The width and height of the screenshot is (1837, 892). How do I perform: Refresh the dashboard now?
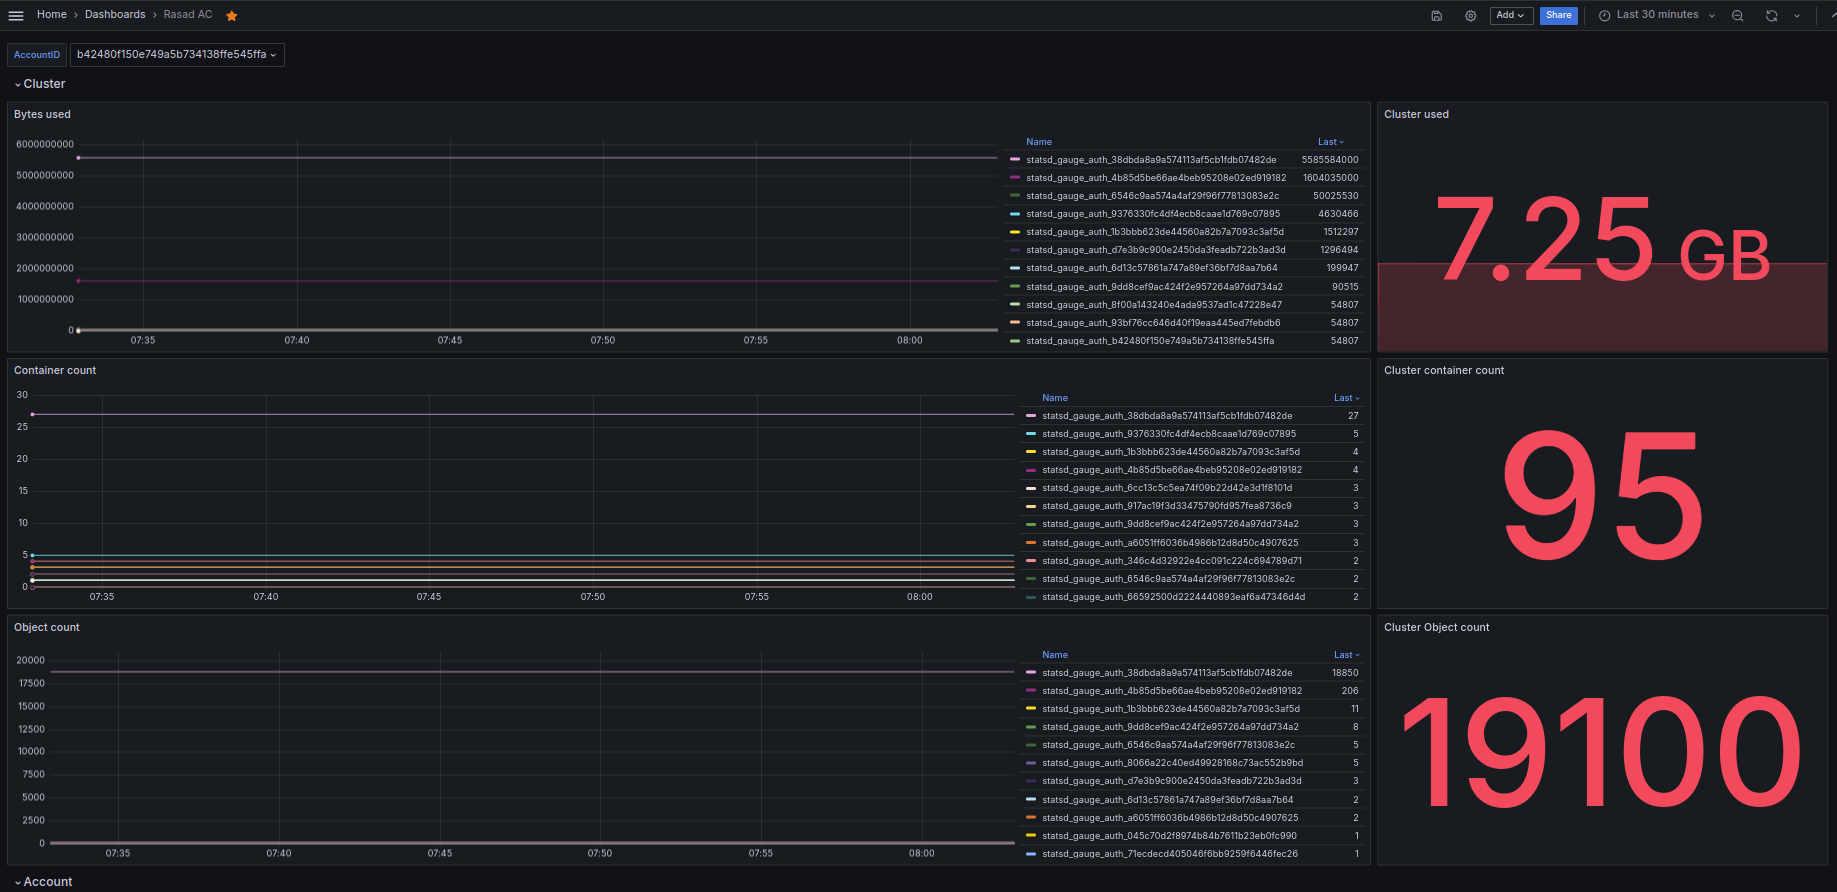[x=1771, y=15]
